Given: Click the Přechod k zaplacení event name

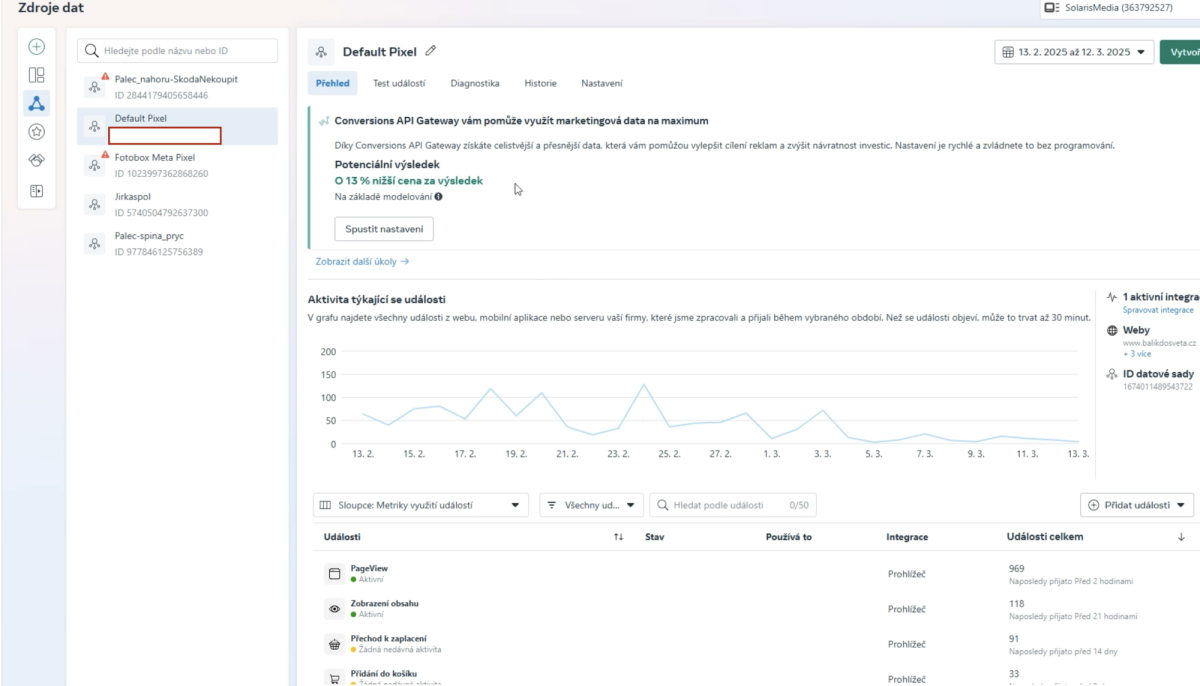Looking at the screenshot, I should (388, 638).
